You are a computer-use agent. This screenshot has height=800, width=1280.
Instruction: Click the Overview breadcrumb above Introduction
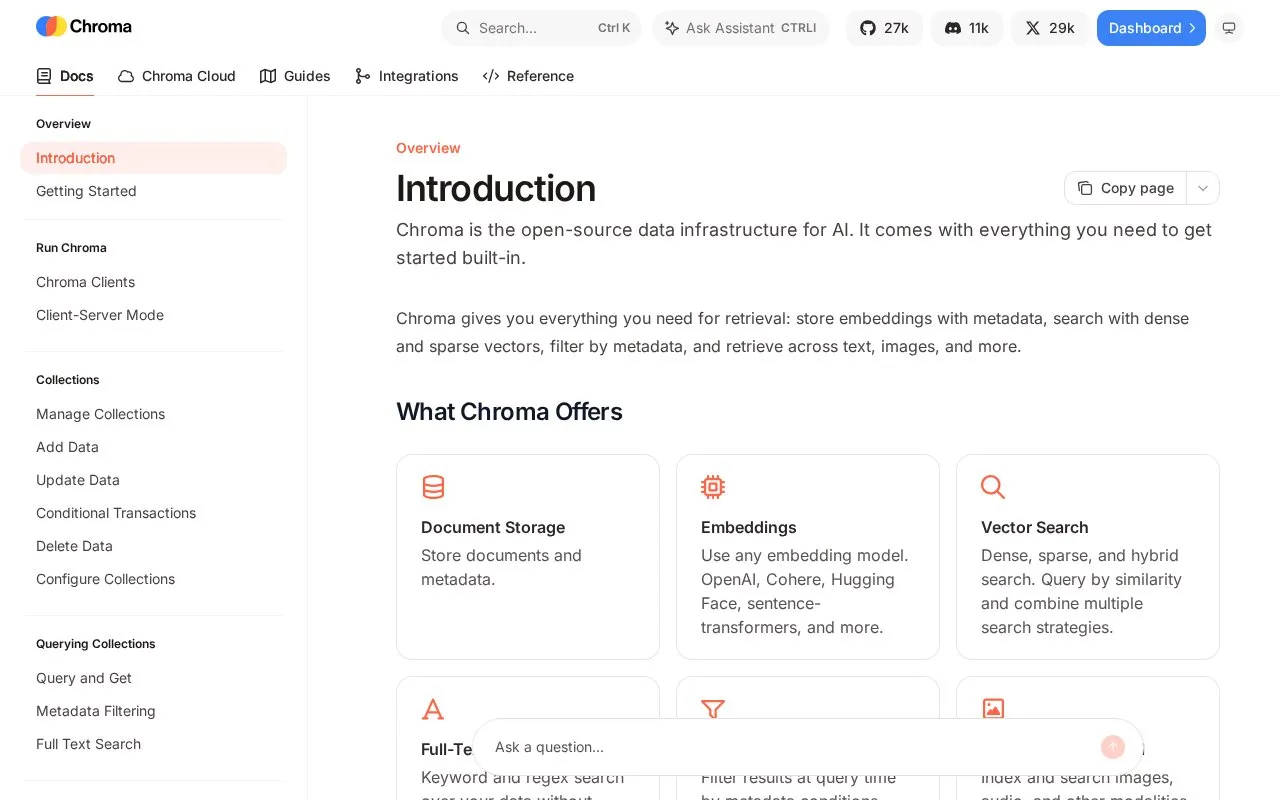428,148
